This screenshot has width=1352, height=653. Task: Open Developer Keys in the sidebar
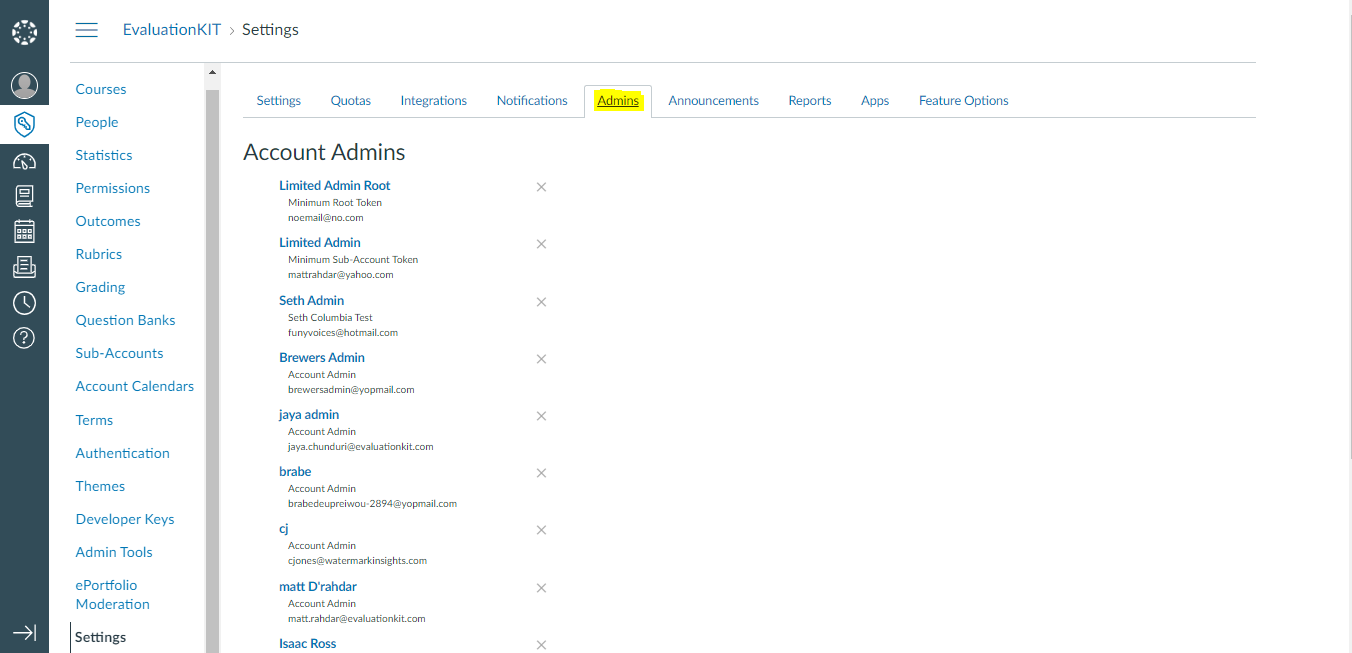click(x=125, y=519)
